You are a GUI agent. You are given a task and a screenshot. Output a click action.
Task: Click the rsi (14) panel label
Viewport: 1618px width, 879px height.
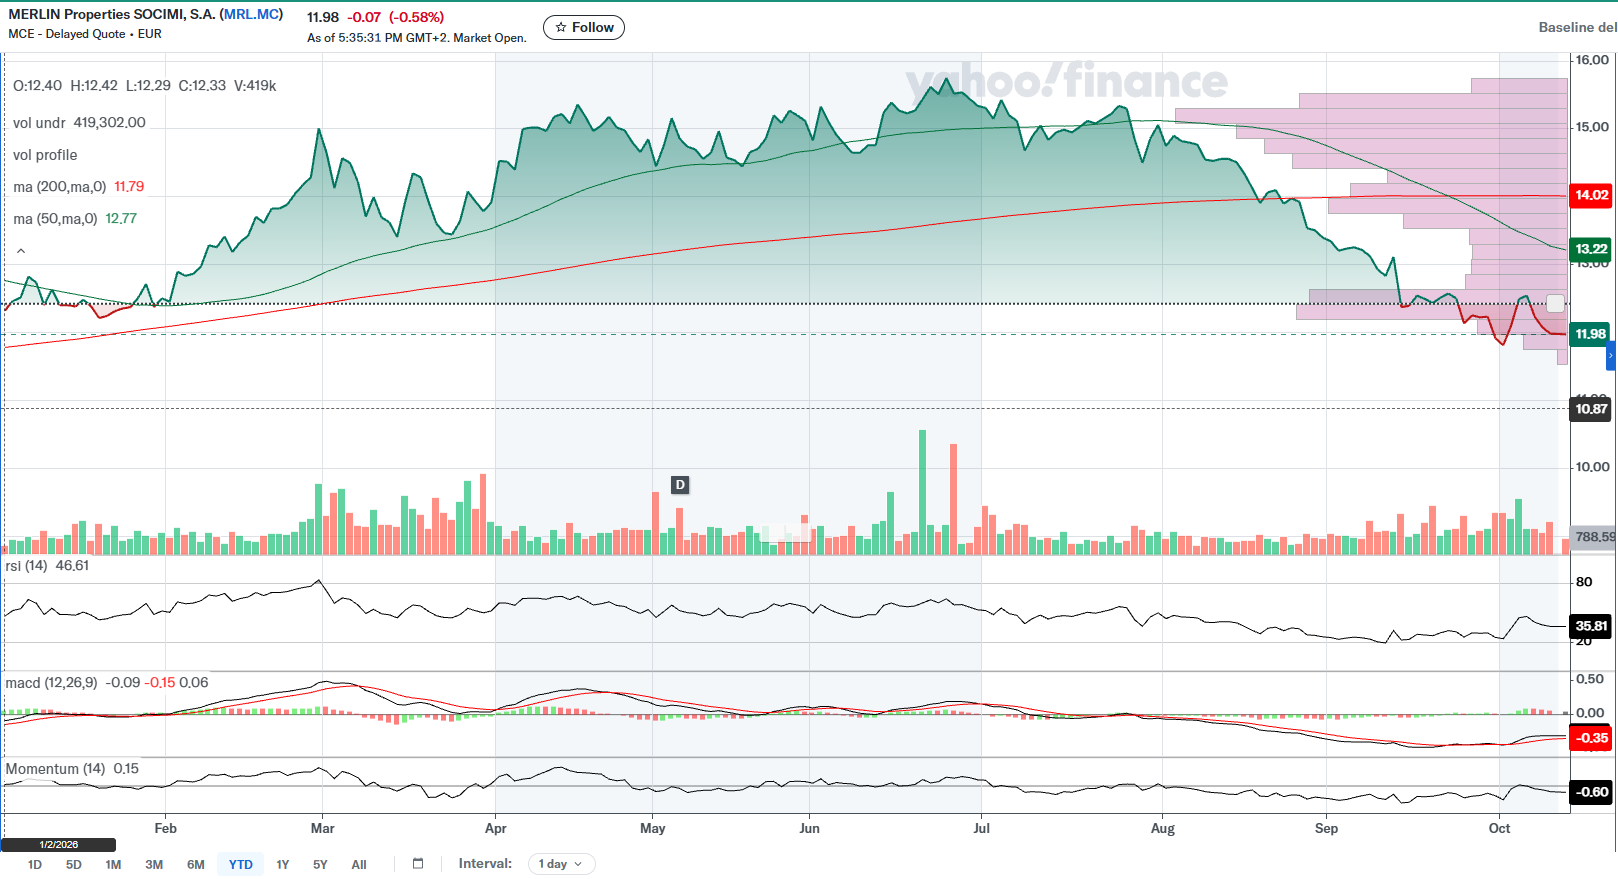(27, 566)
